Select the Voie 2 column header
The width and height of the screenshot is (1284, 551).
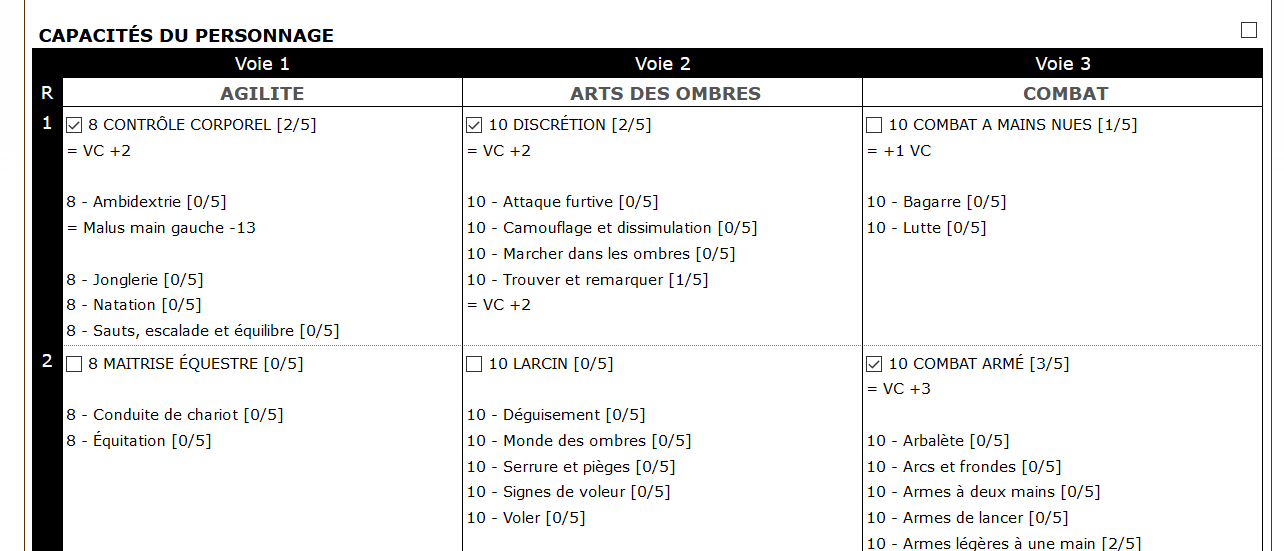662,64
